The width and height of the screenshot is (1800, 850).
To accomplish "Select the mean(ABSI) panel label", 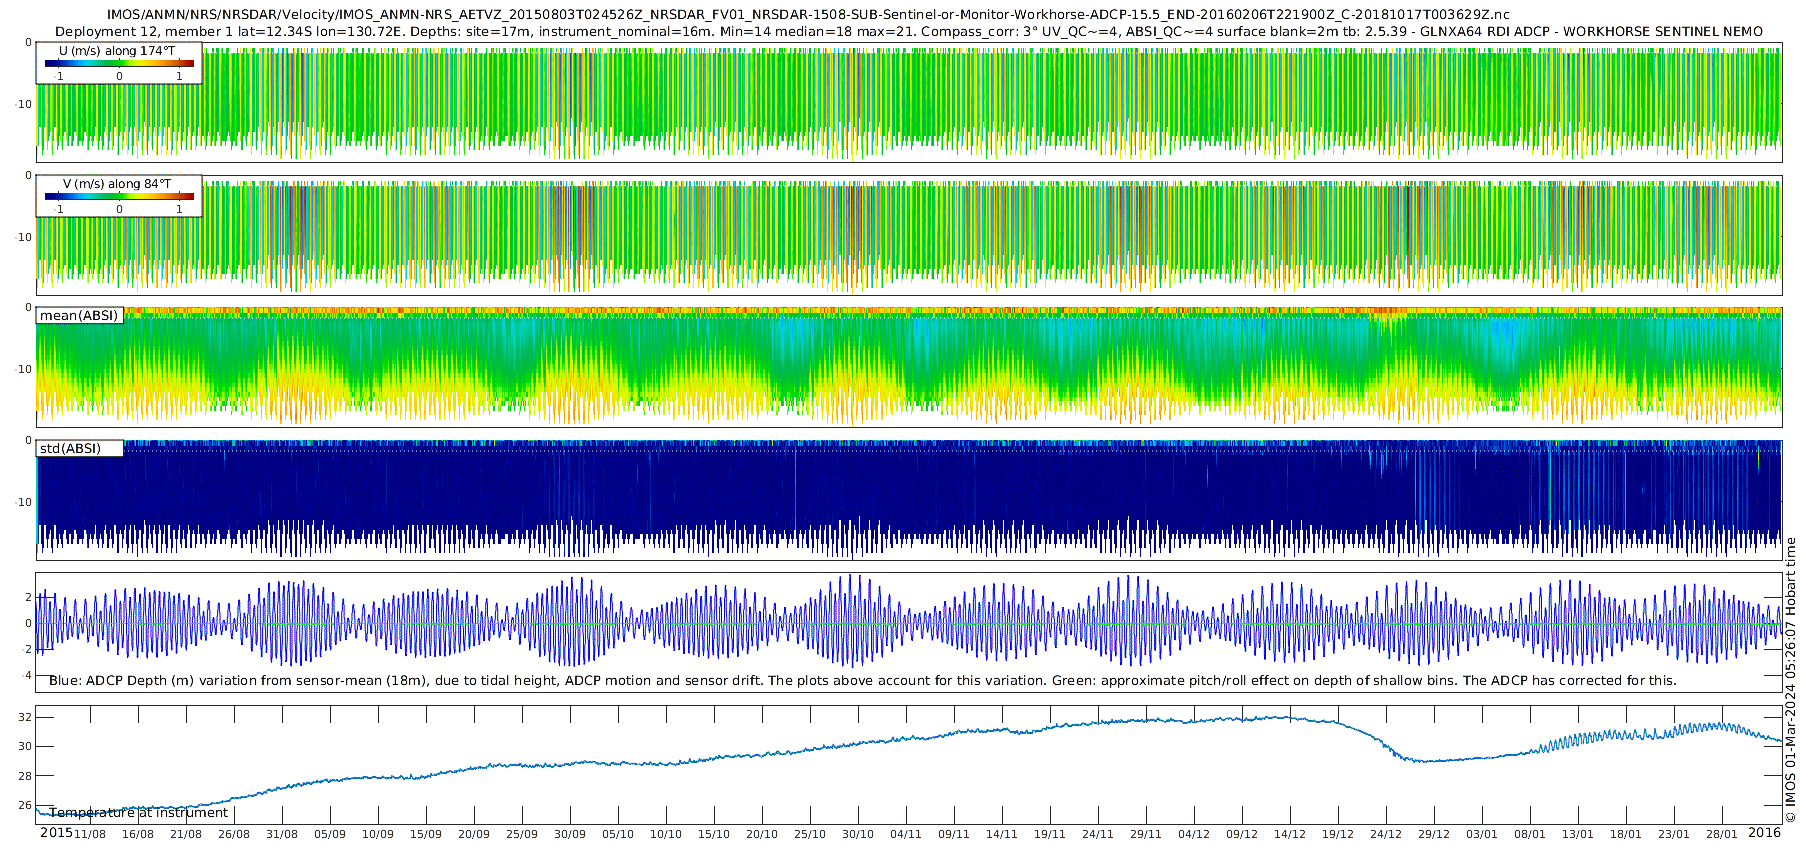I will [79, 316].
